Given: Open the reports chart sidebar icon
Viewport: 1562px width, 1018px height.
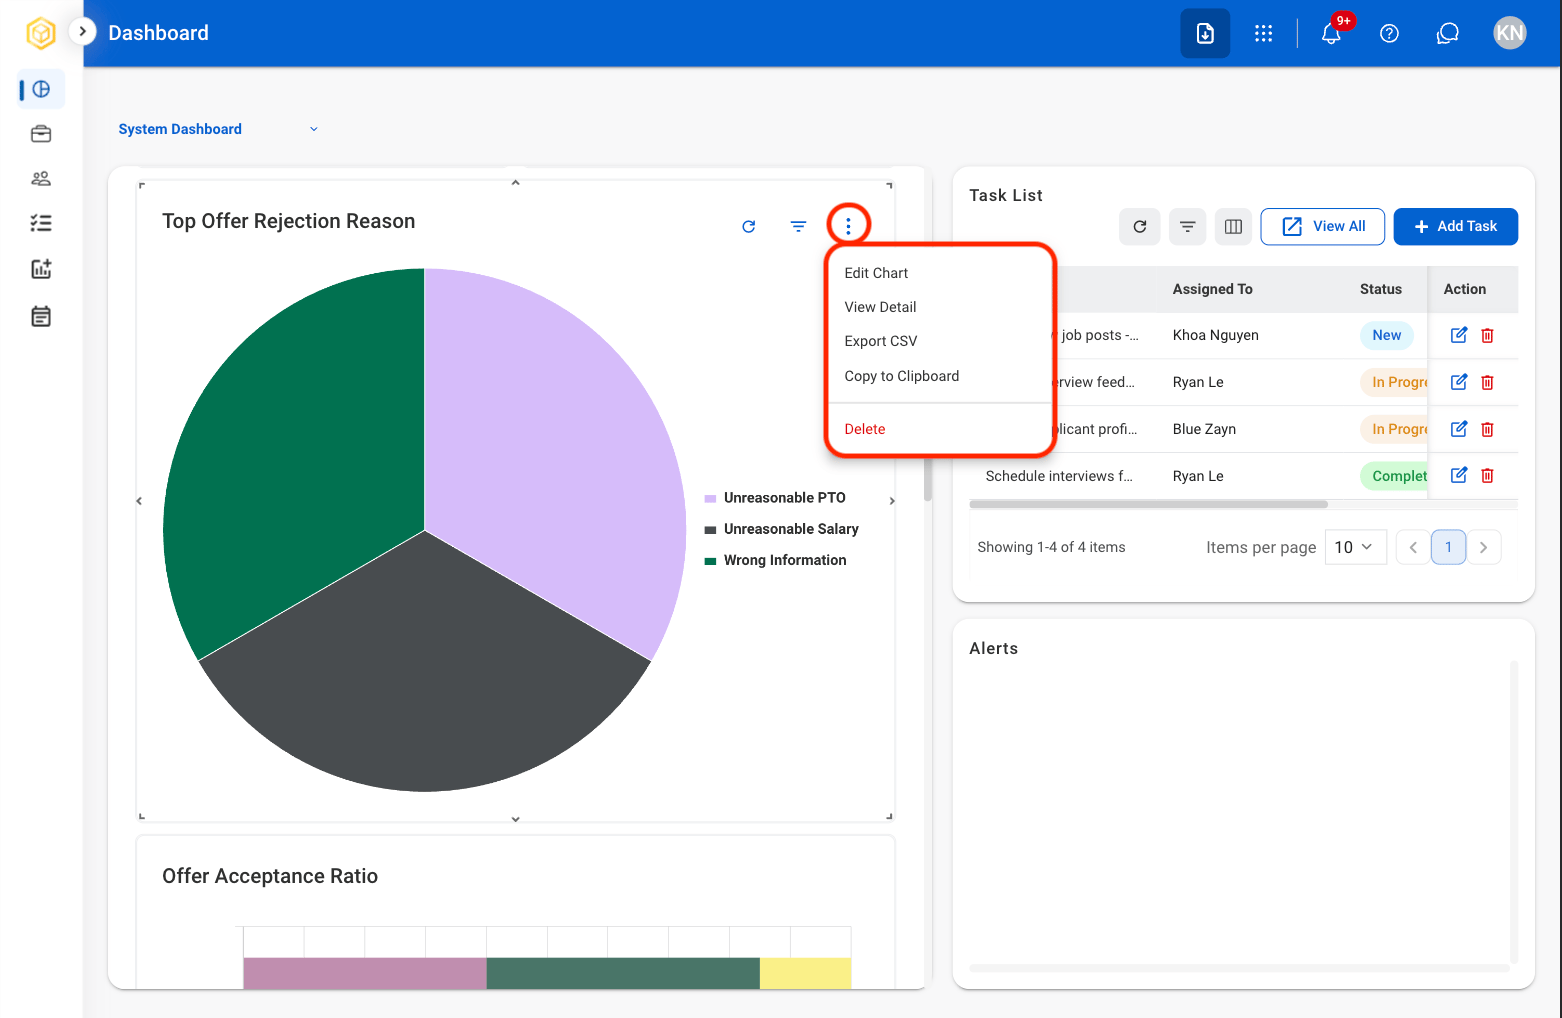Looking at the screenshot, I should pos(41,269).
